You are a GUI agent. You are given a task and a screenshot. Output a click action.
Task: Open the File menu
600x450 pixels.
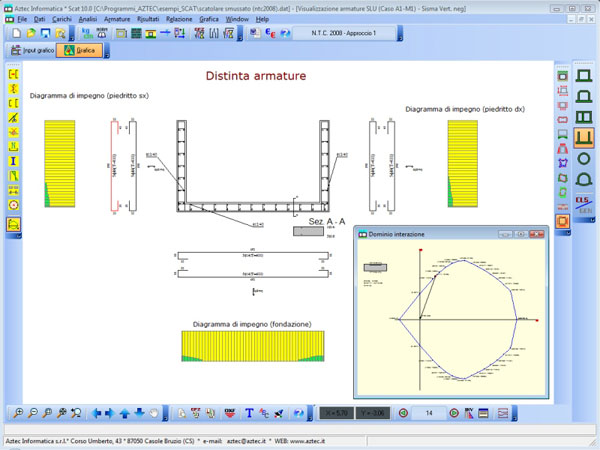22,19
